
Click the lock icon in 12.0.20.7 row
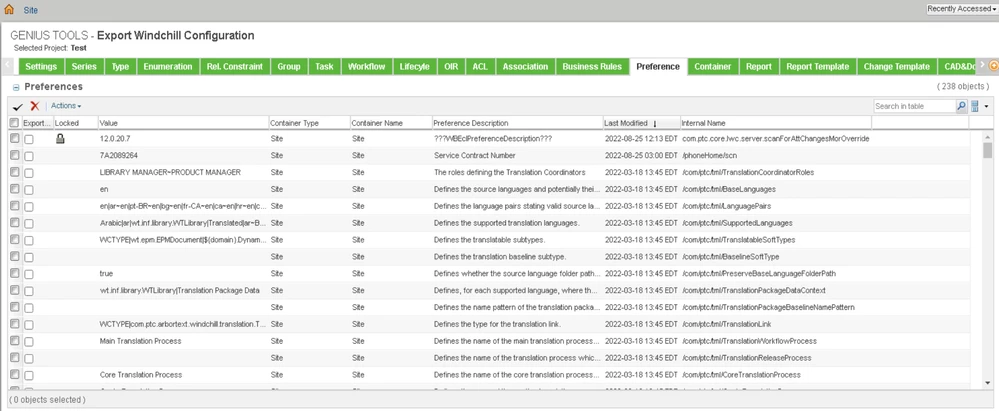(60, 138)
